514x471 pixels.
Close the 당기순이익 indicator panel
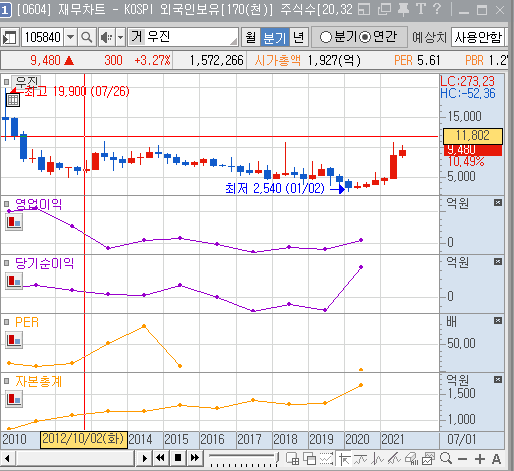point(498,262)
